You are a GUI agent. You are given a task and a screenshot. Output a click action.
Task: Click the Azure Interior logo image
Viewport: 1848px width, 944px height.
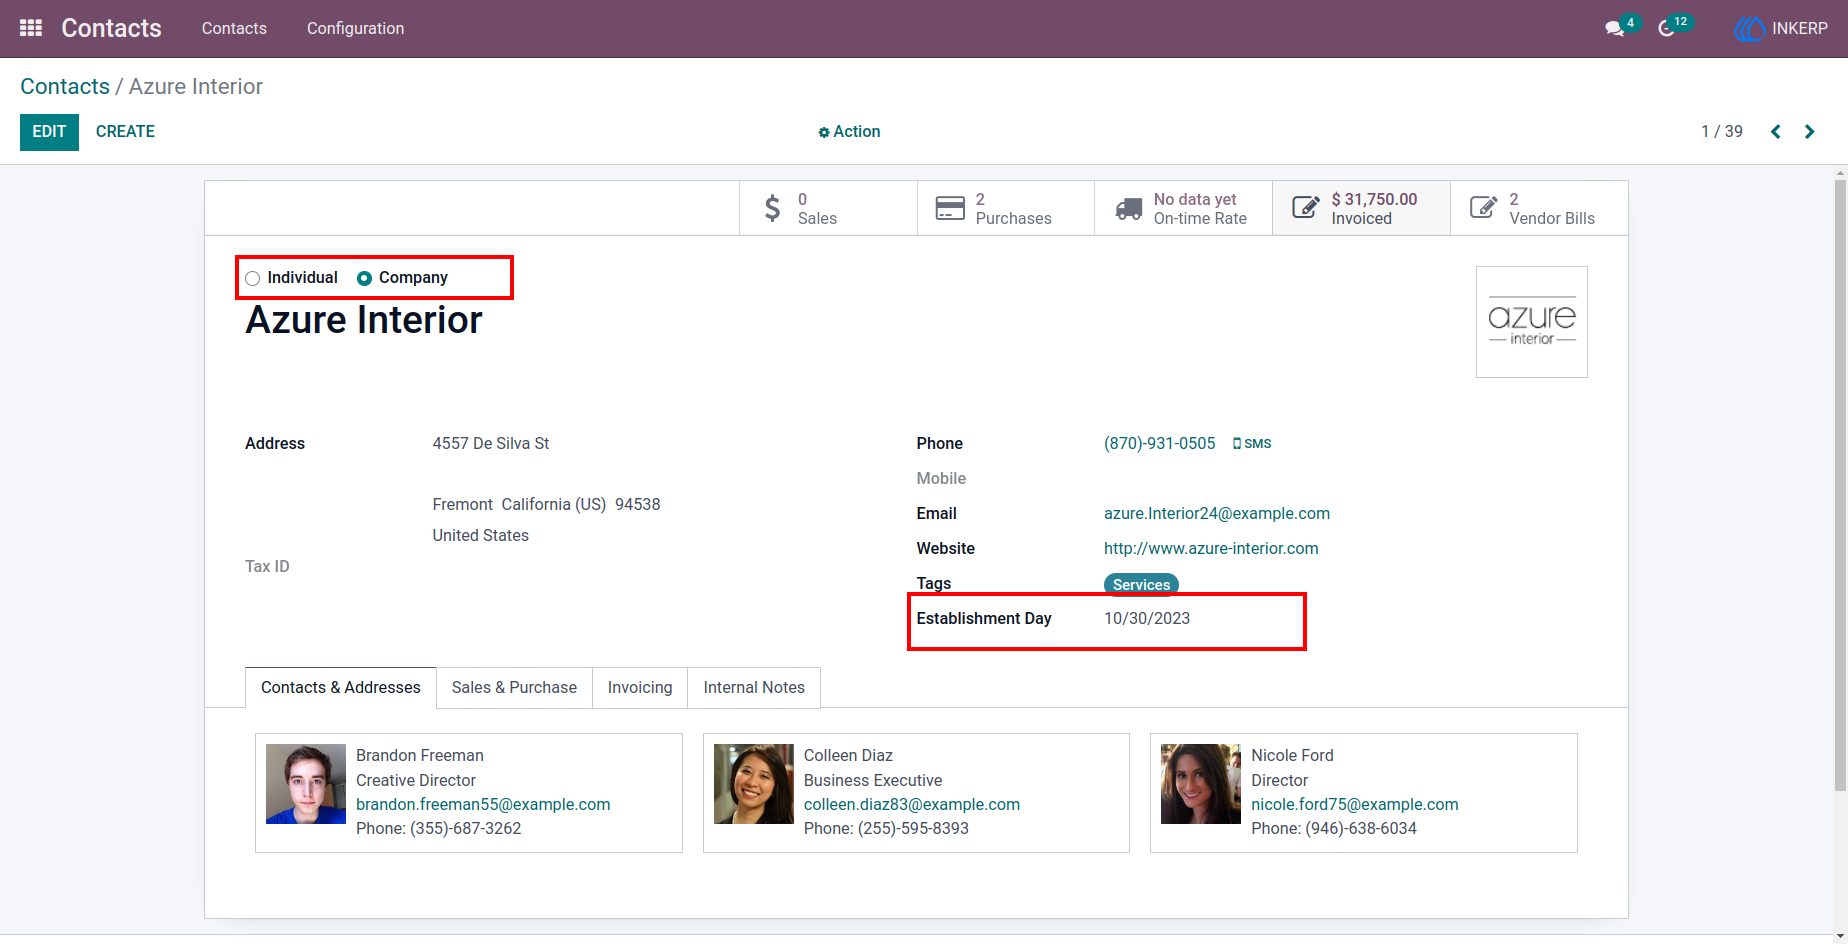1532,322
